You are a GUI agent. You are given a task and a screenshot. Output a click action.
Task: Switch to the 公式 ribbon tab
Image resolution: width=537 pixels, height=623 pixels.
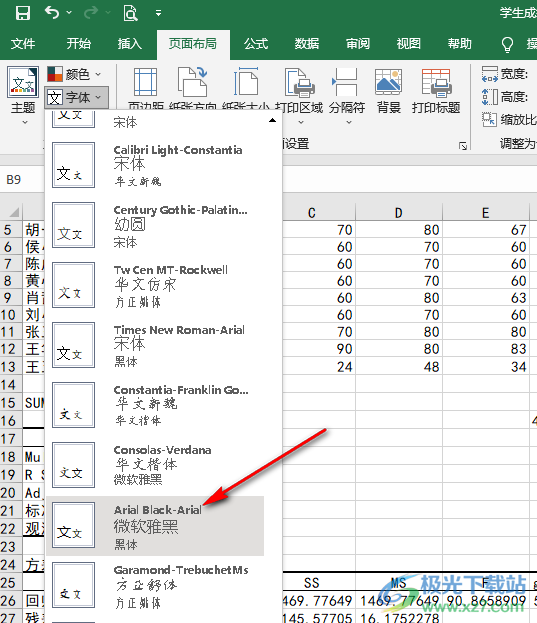pyautogui.click(x=256, y=43)
